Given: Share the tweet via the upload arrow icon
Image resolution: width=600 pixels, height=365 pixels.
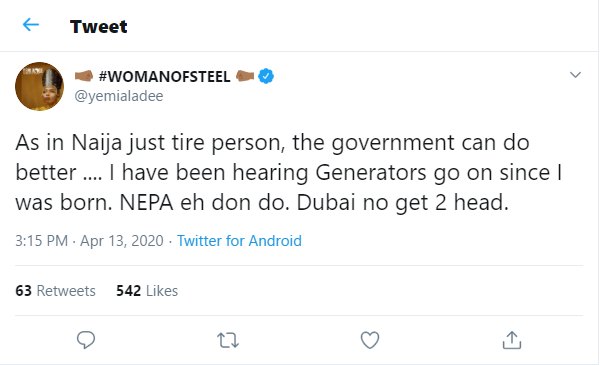Looking at the screenshot, I should coord(512,340).
